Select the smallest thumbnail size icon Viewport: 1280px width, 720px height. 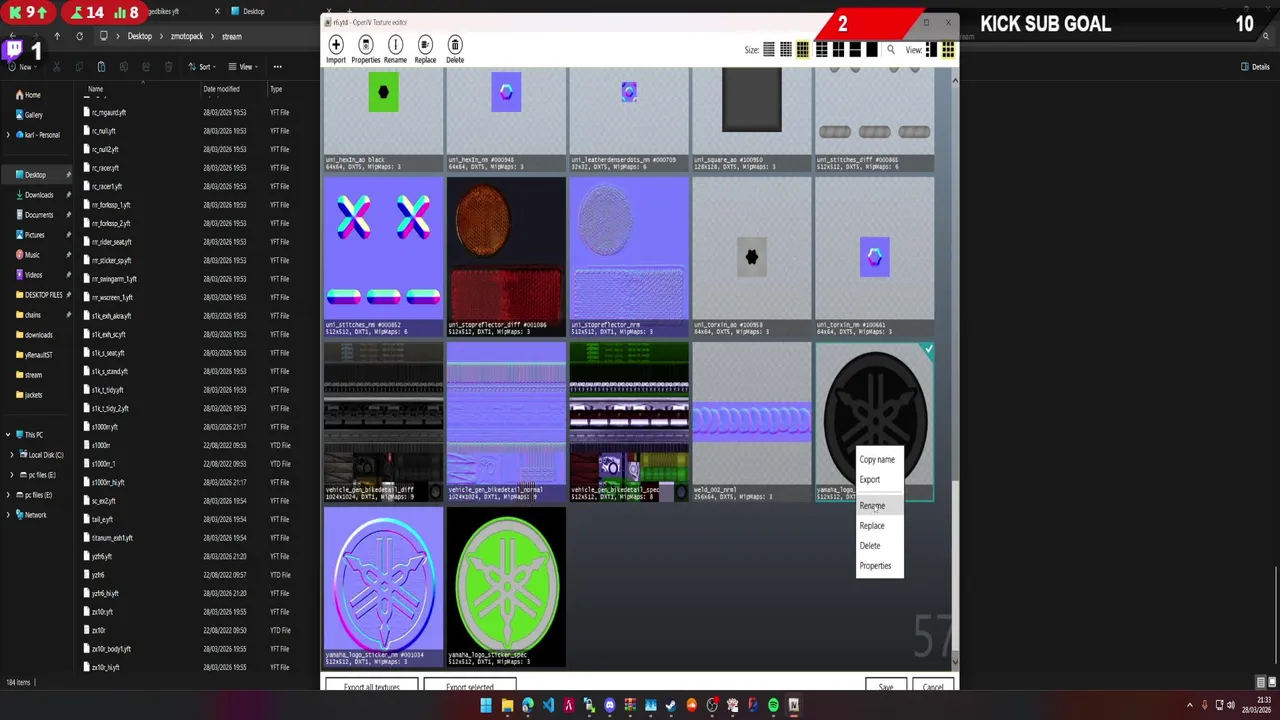point(769,50)
